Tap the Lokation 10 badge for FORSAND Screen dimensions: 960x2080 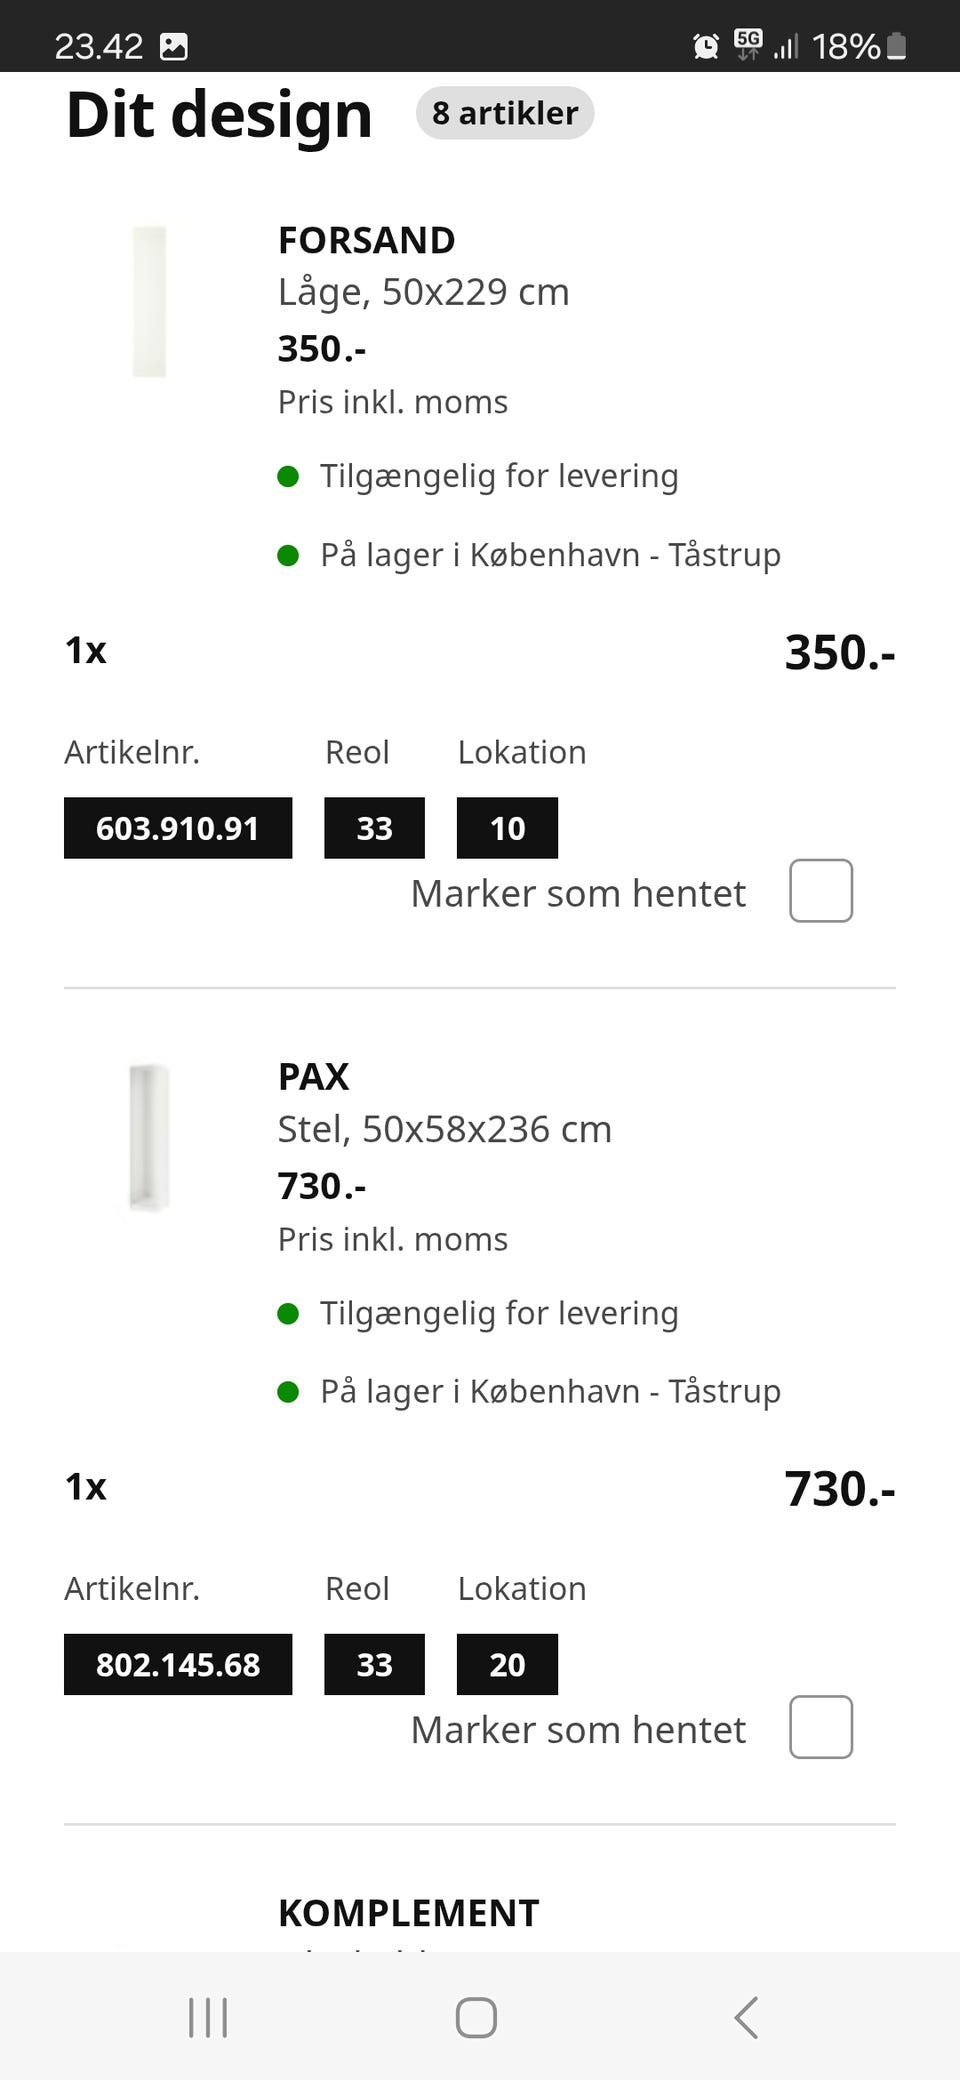(507, 828)
